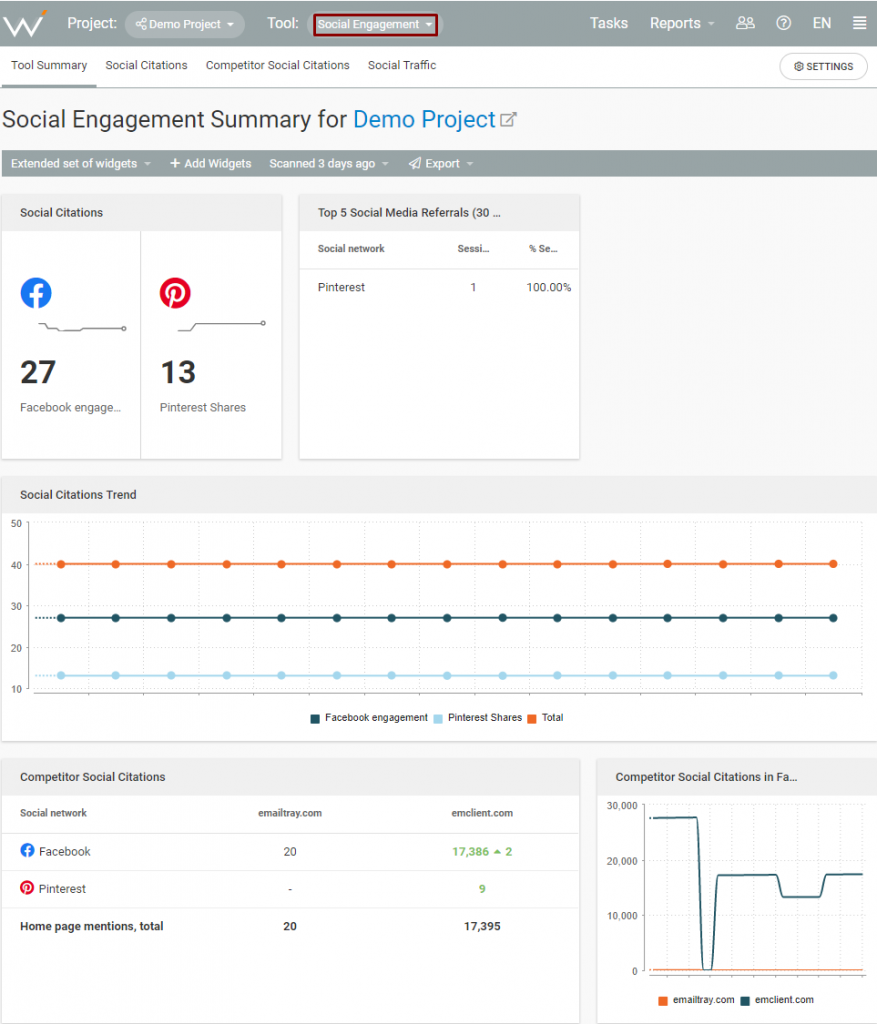Click the help question mark icon
This screenshot has height=1024, width=877.
coord(784,23)
